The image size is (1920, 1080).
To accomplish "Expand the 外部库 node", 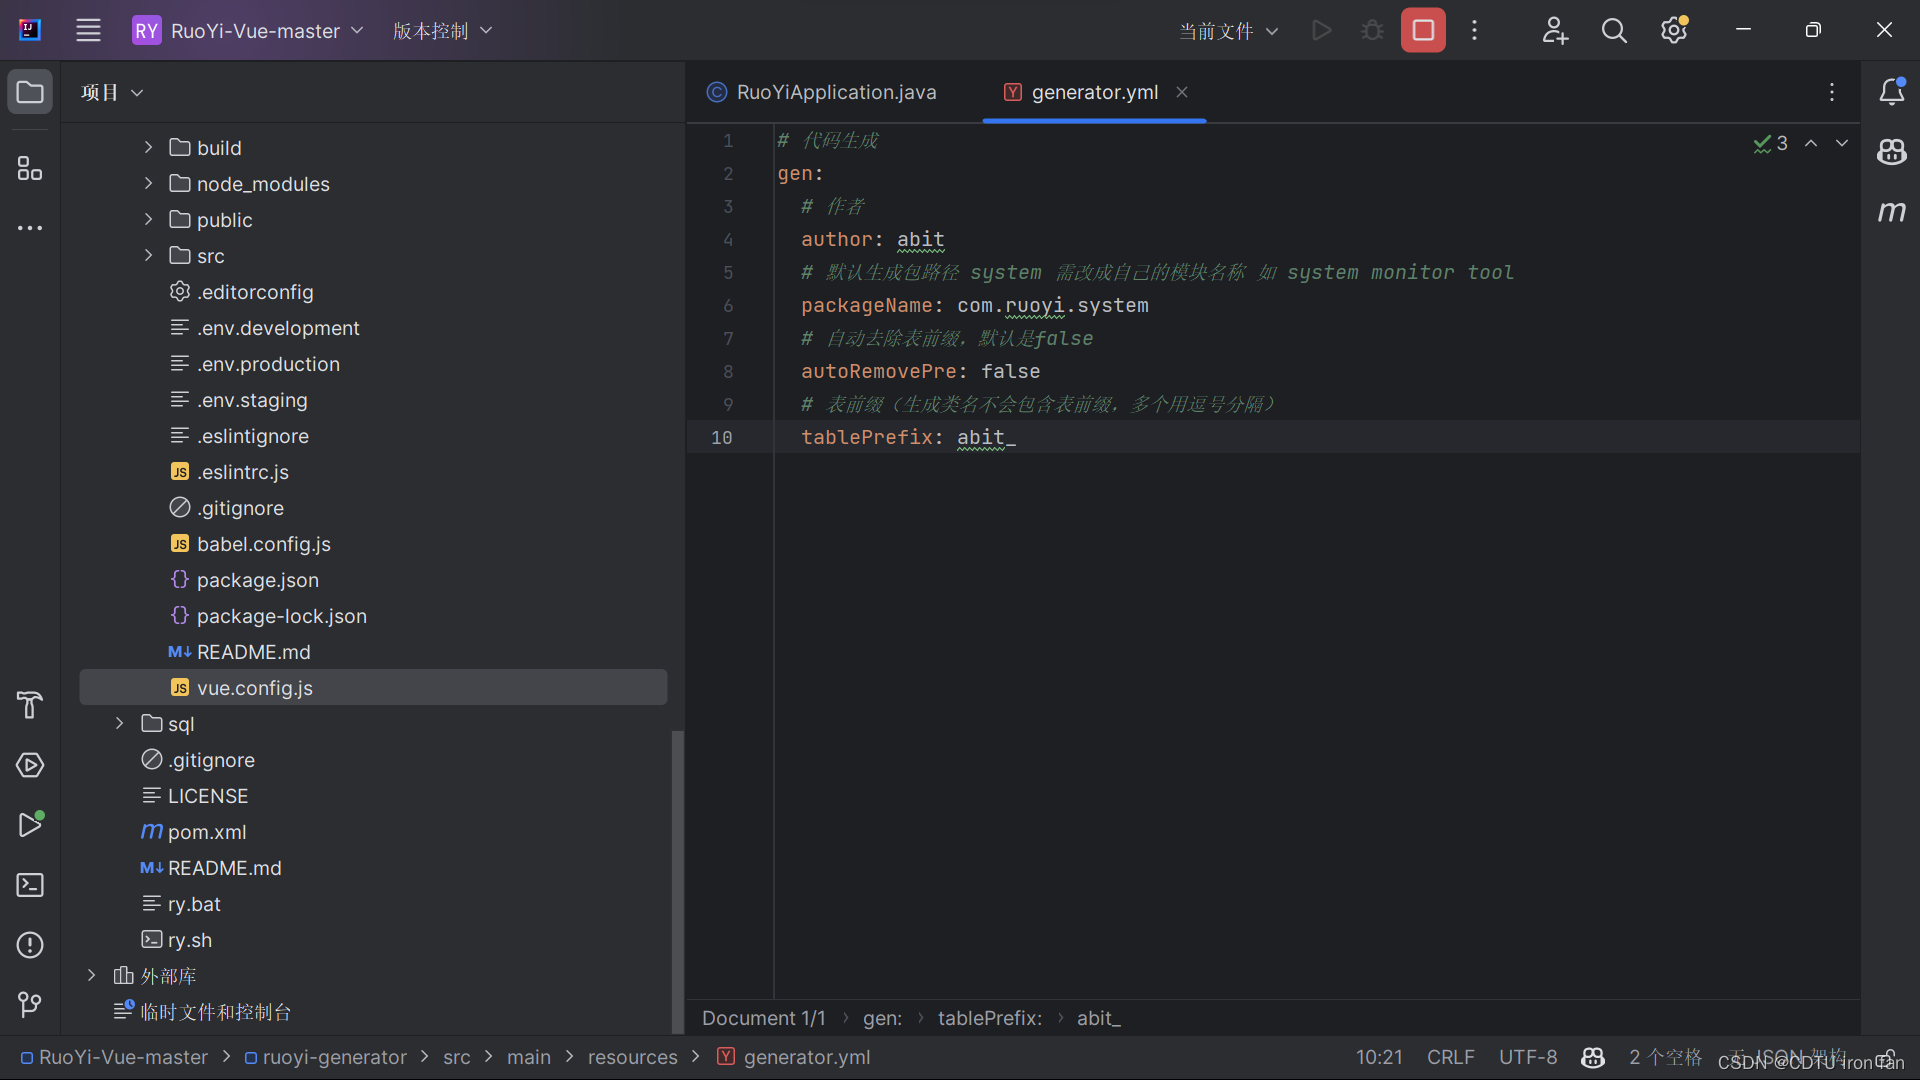I will pos(91,975).
